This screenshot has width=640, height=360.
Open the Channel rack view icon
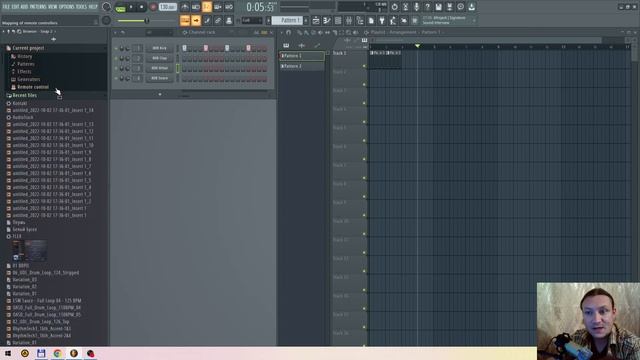click(x=338, y=20)
